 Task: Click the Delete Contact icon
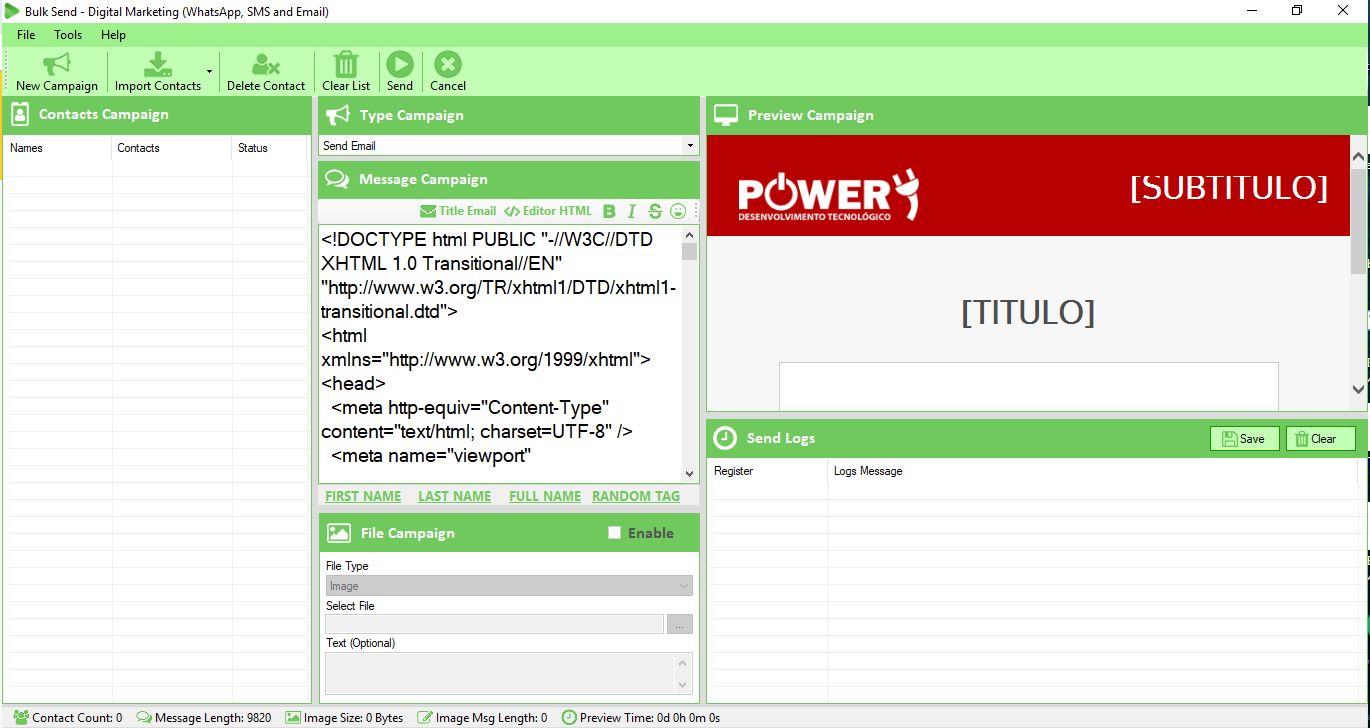tap(266, 65)
